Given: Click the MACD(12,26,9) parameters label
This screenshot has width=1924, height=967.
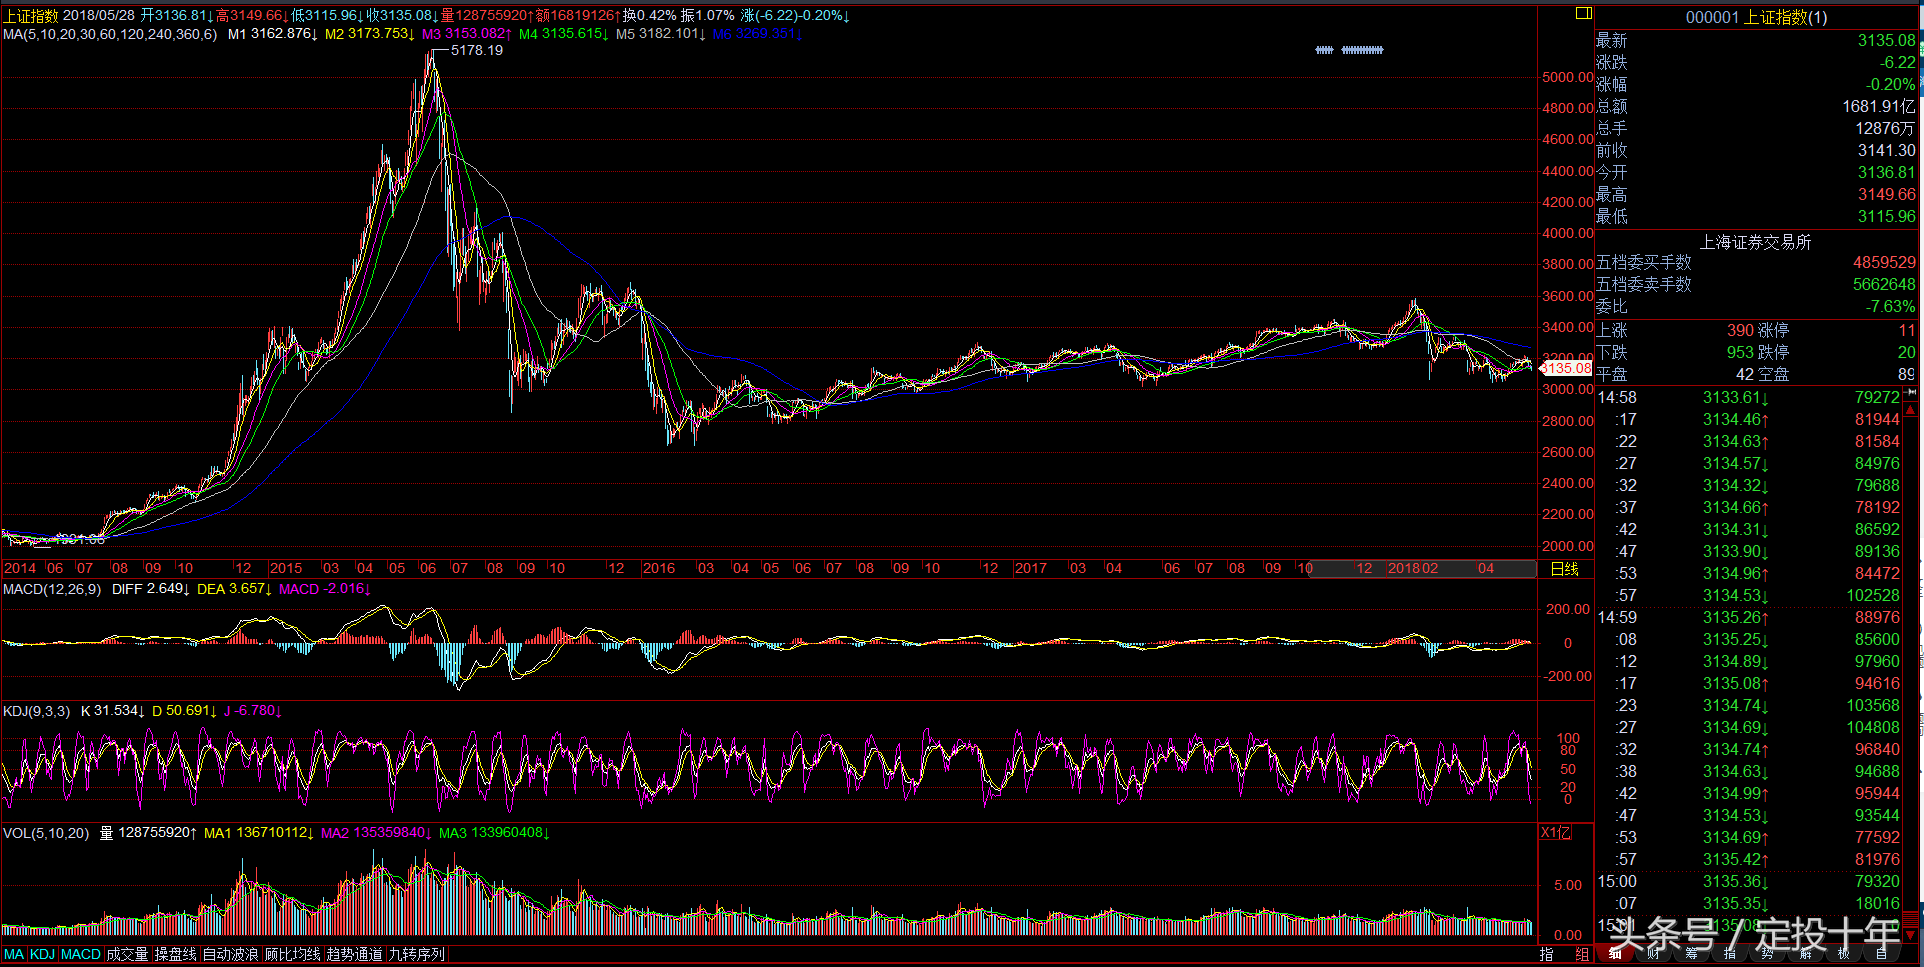Looking at the screenshot, I should 52,589.
